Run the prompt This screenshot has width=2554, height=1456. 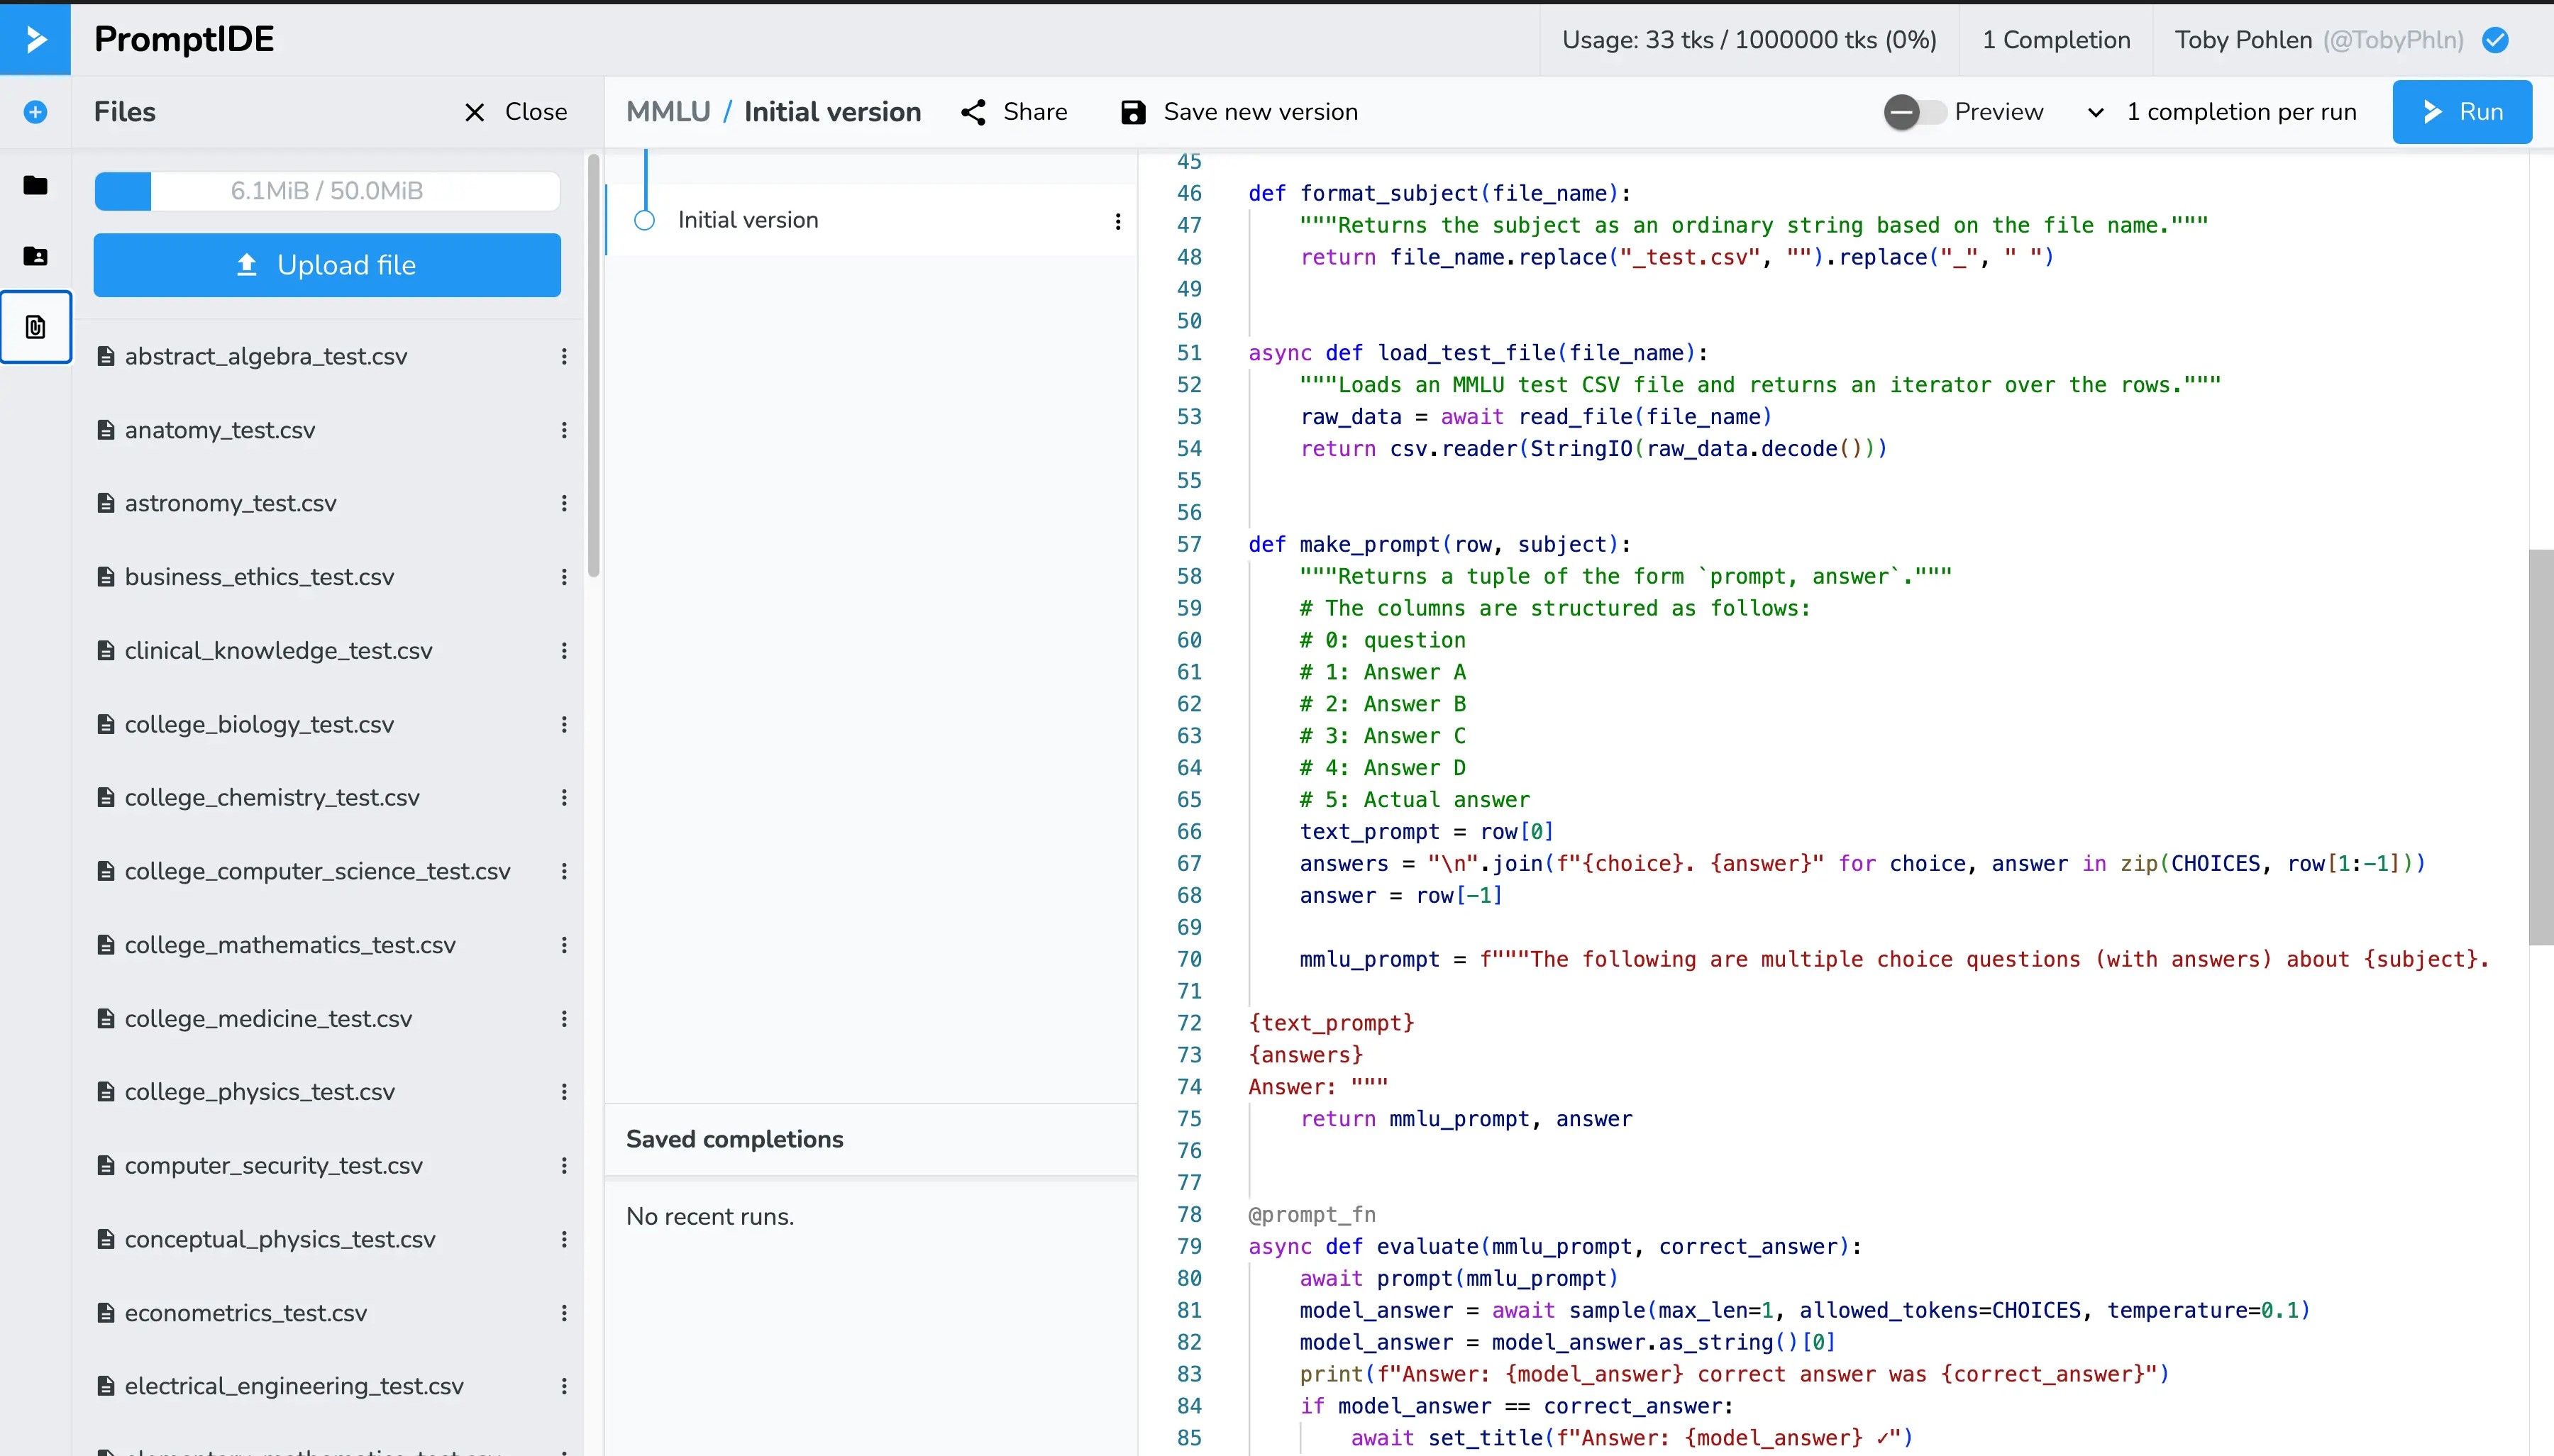coord(2462,112)
